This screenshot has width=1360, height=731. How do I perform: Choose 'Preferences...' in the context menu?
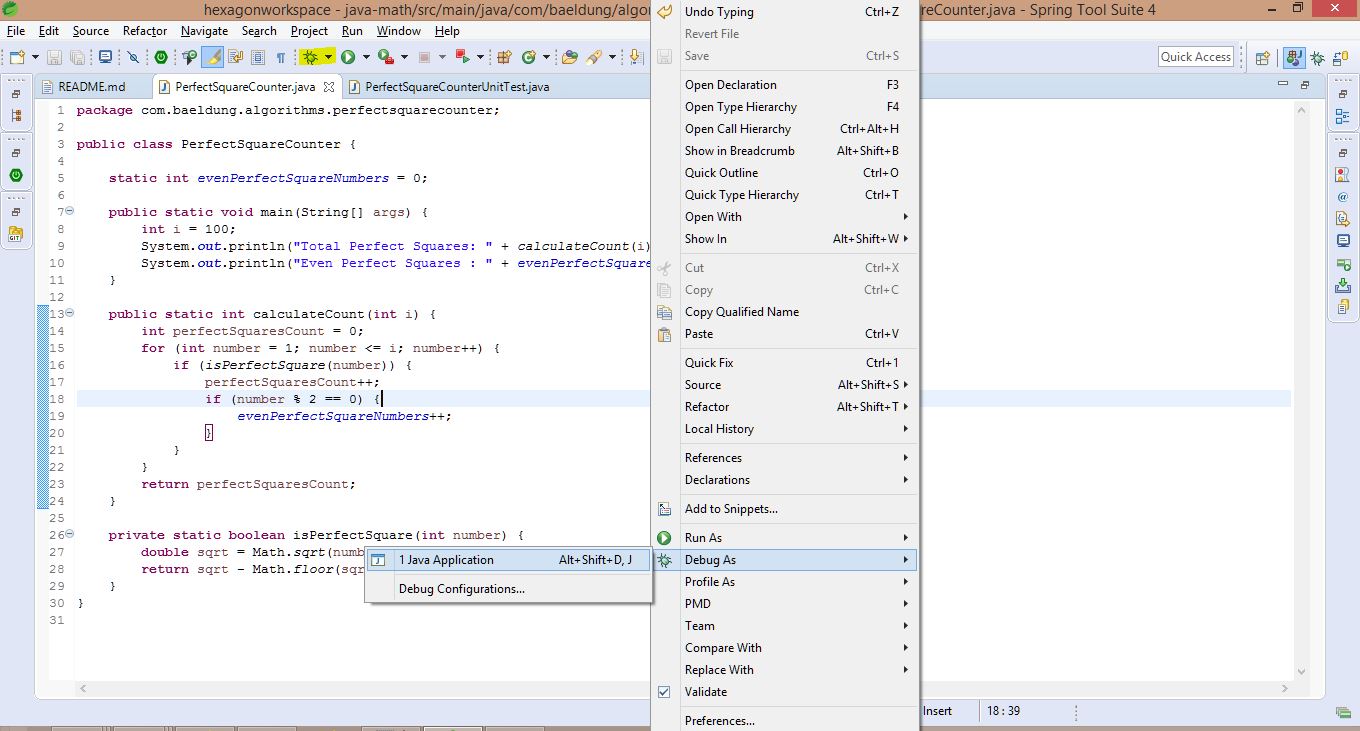tap(719, 721)
